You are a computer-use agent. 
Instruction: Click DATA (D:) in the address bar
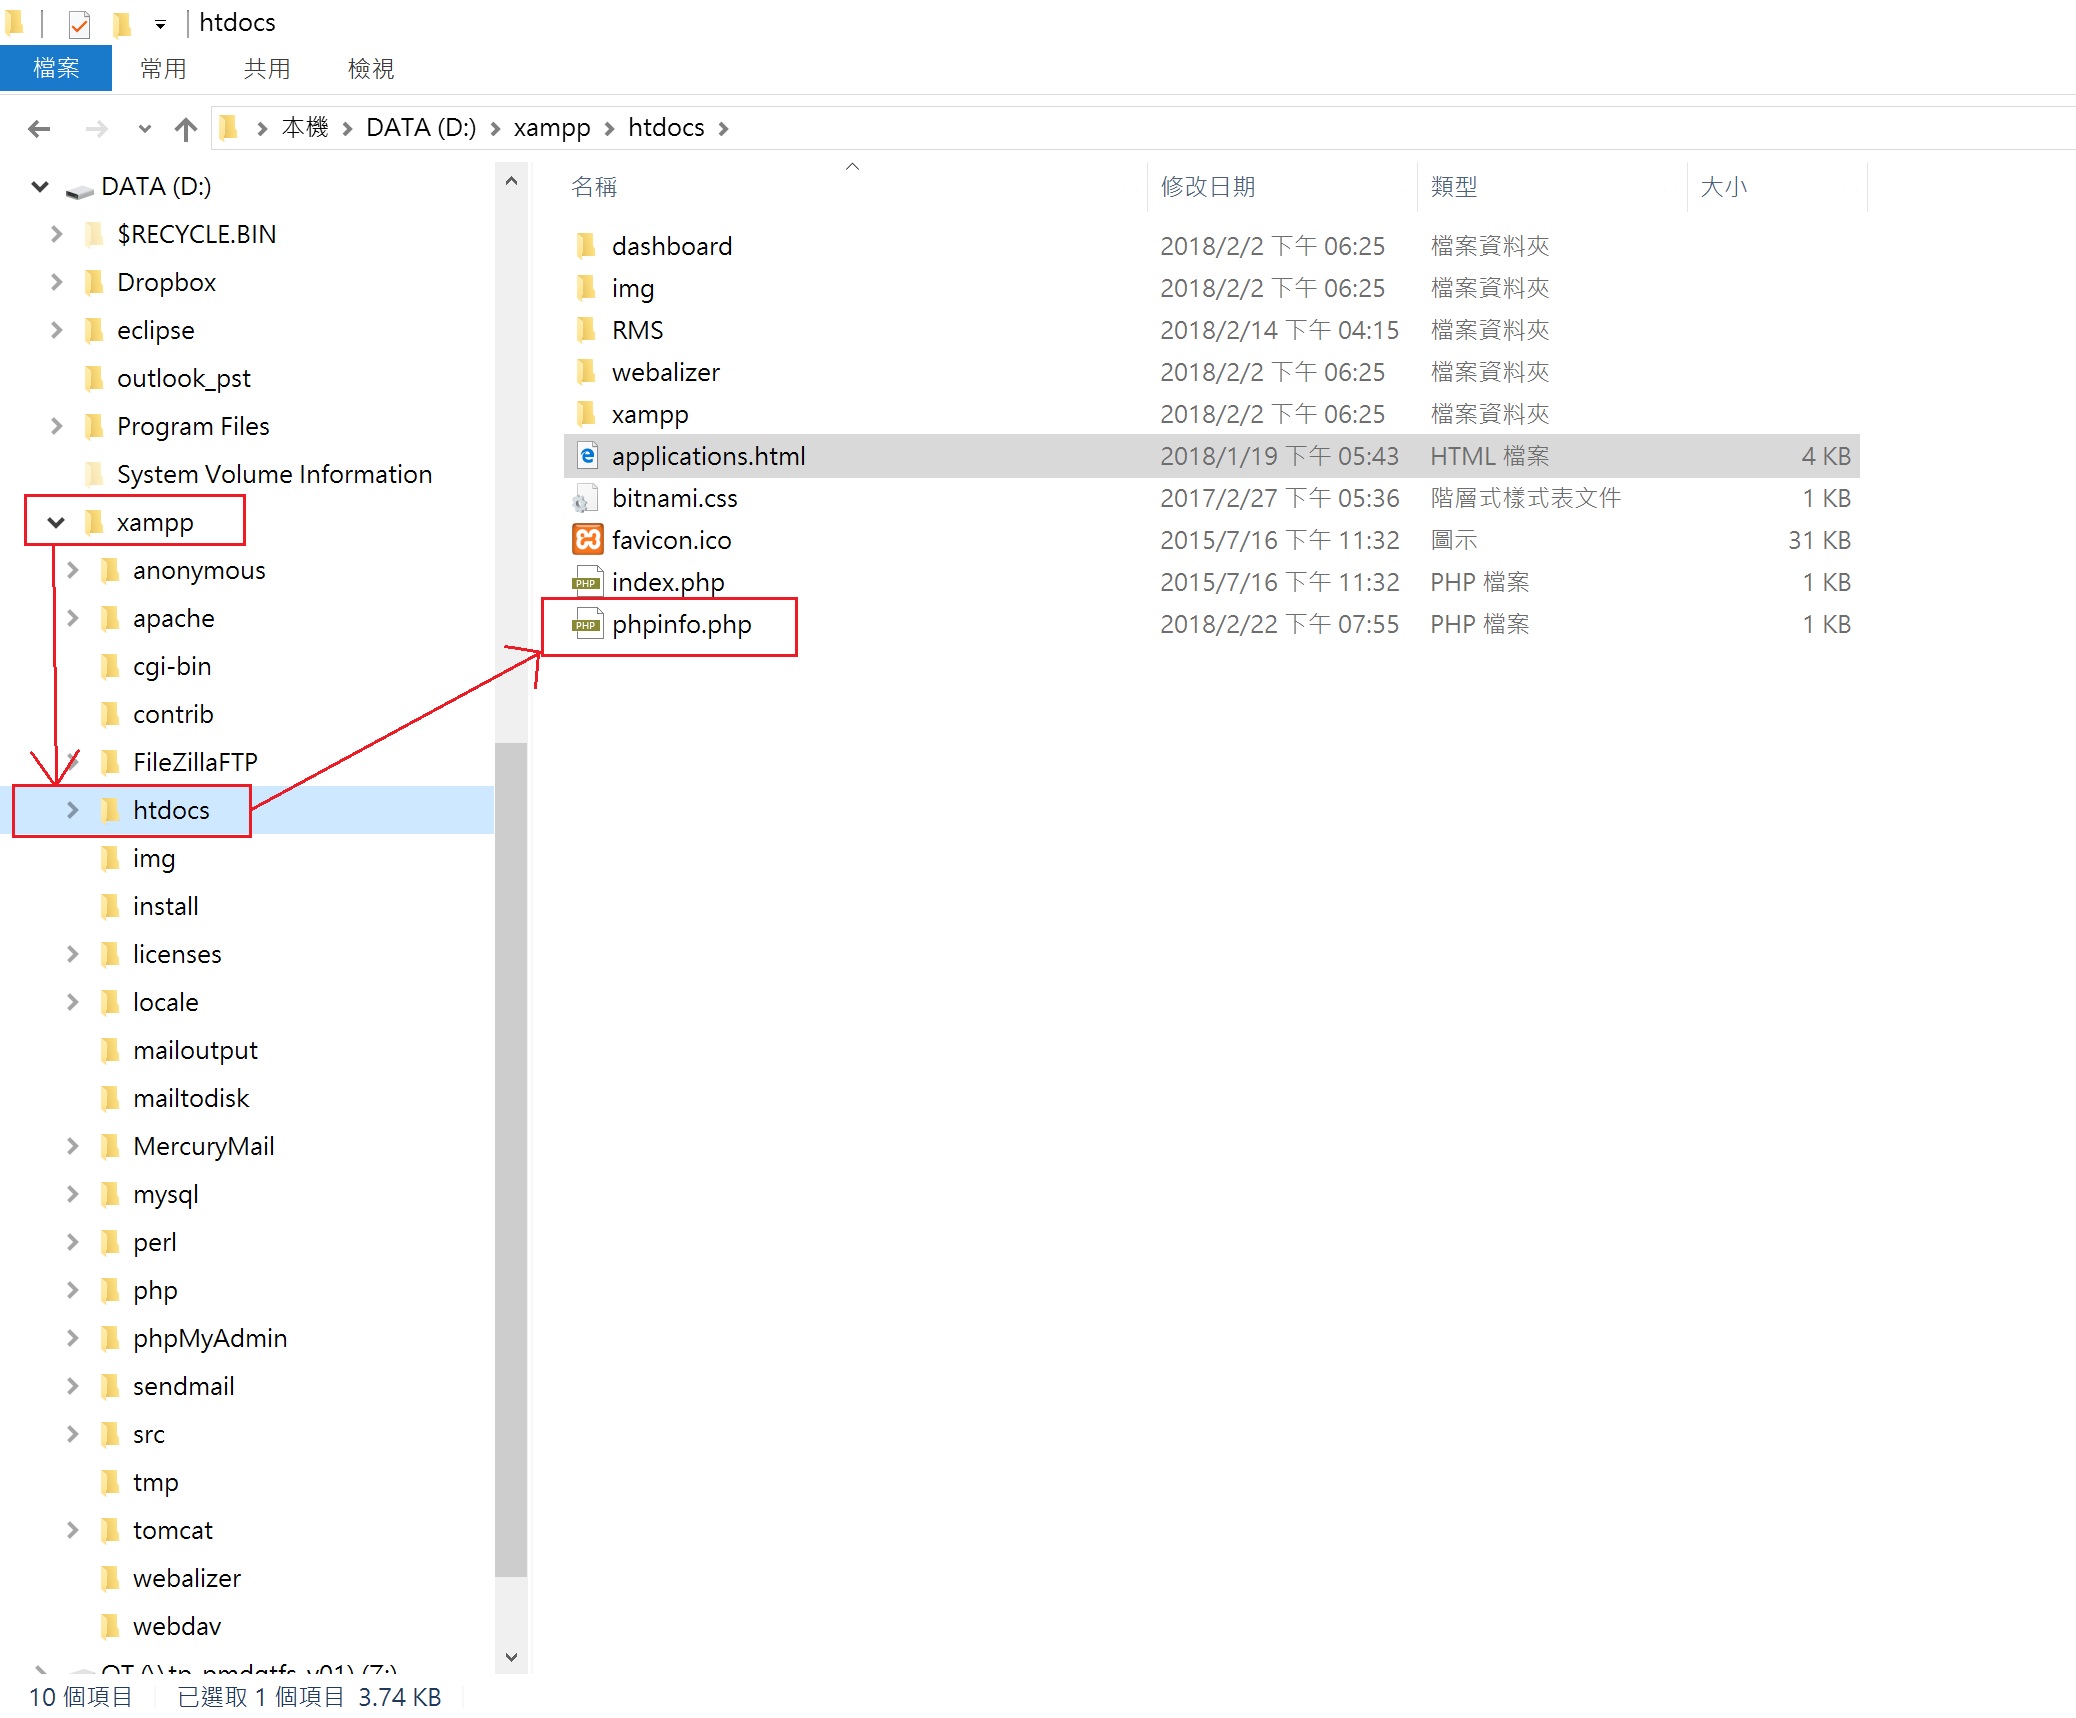[421, 128]
